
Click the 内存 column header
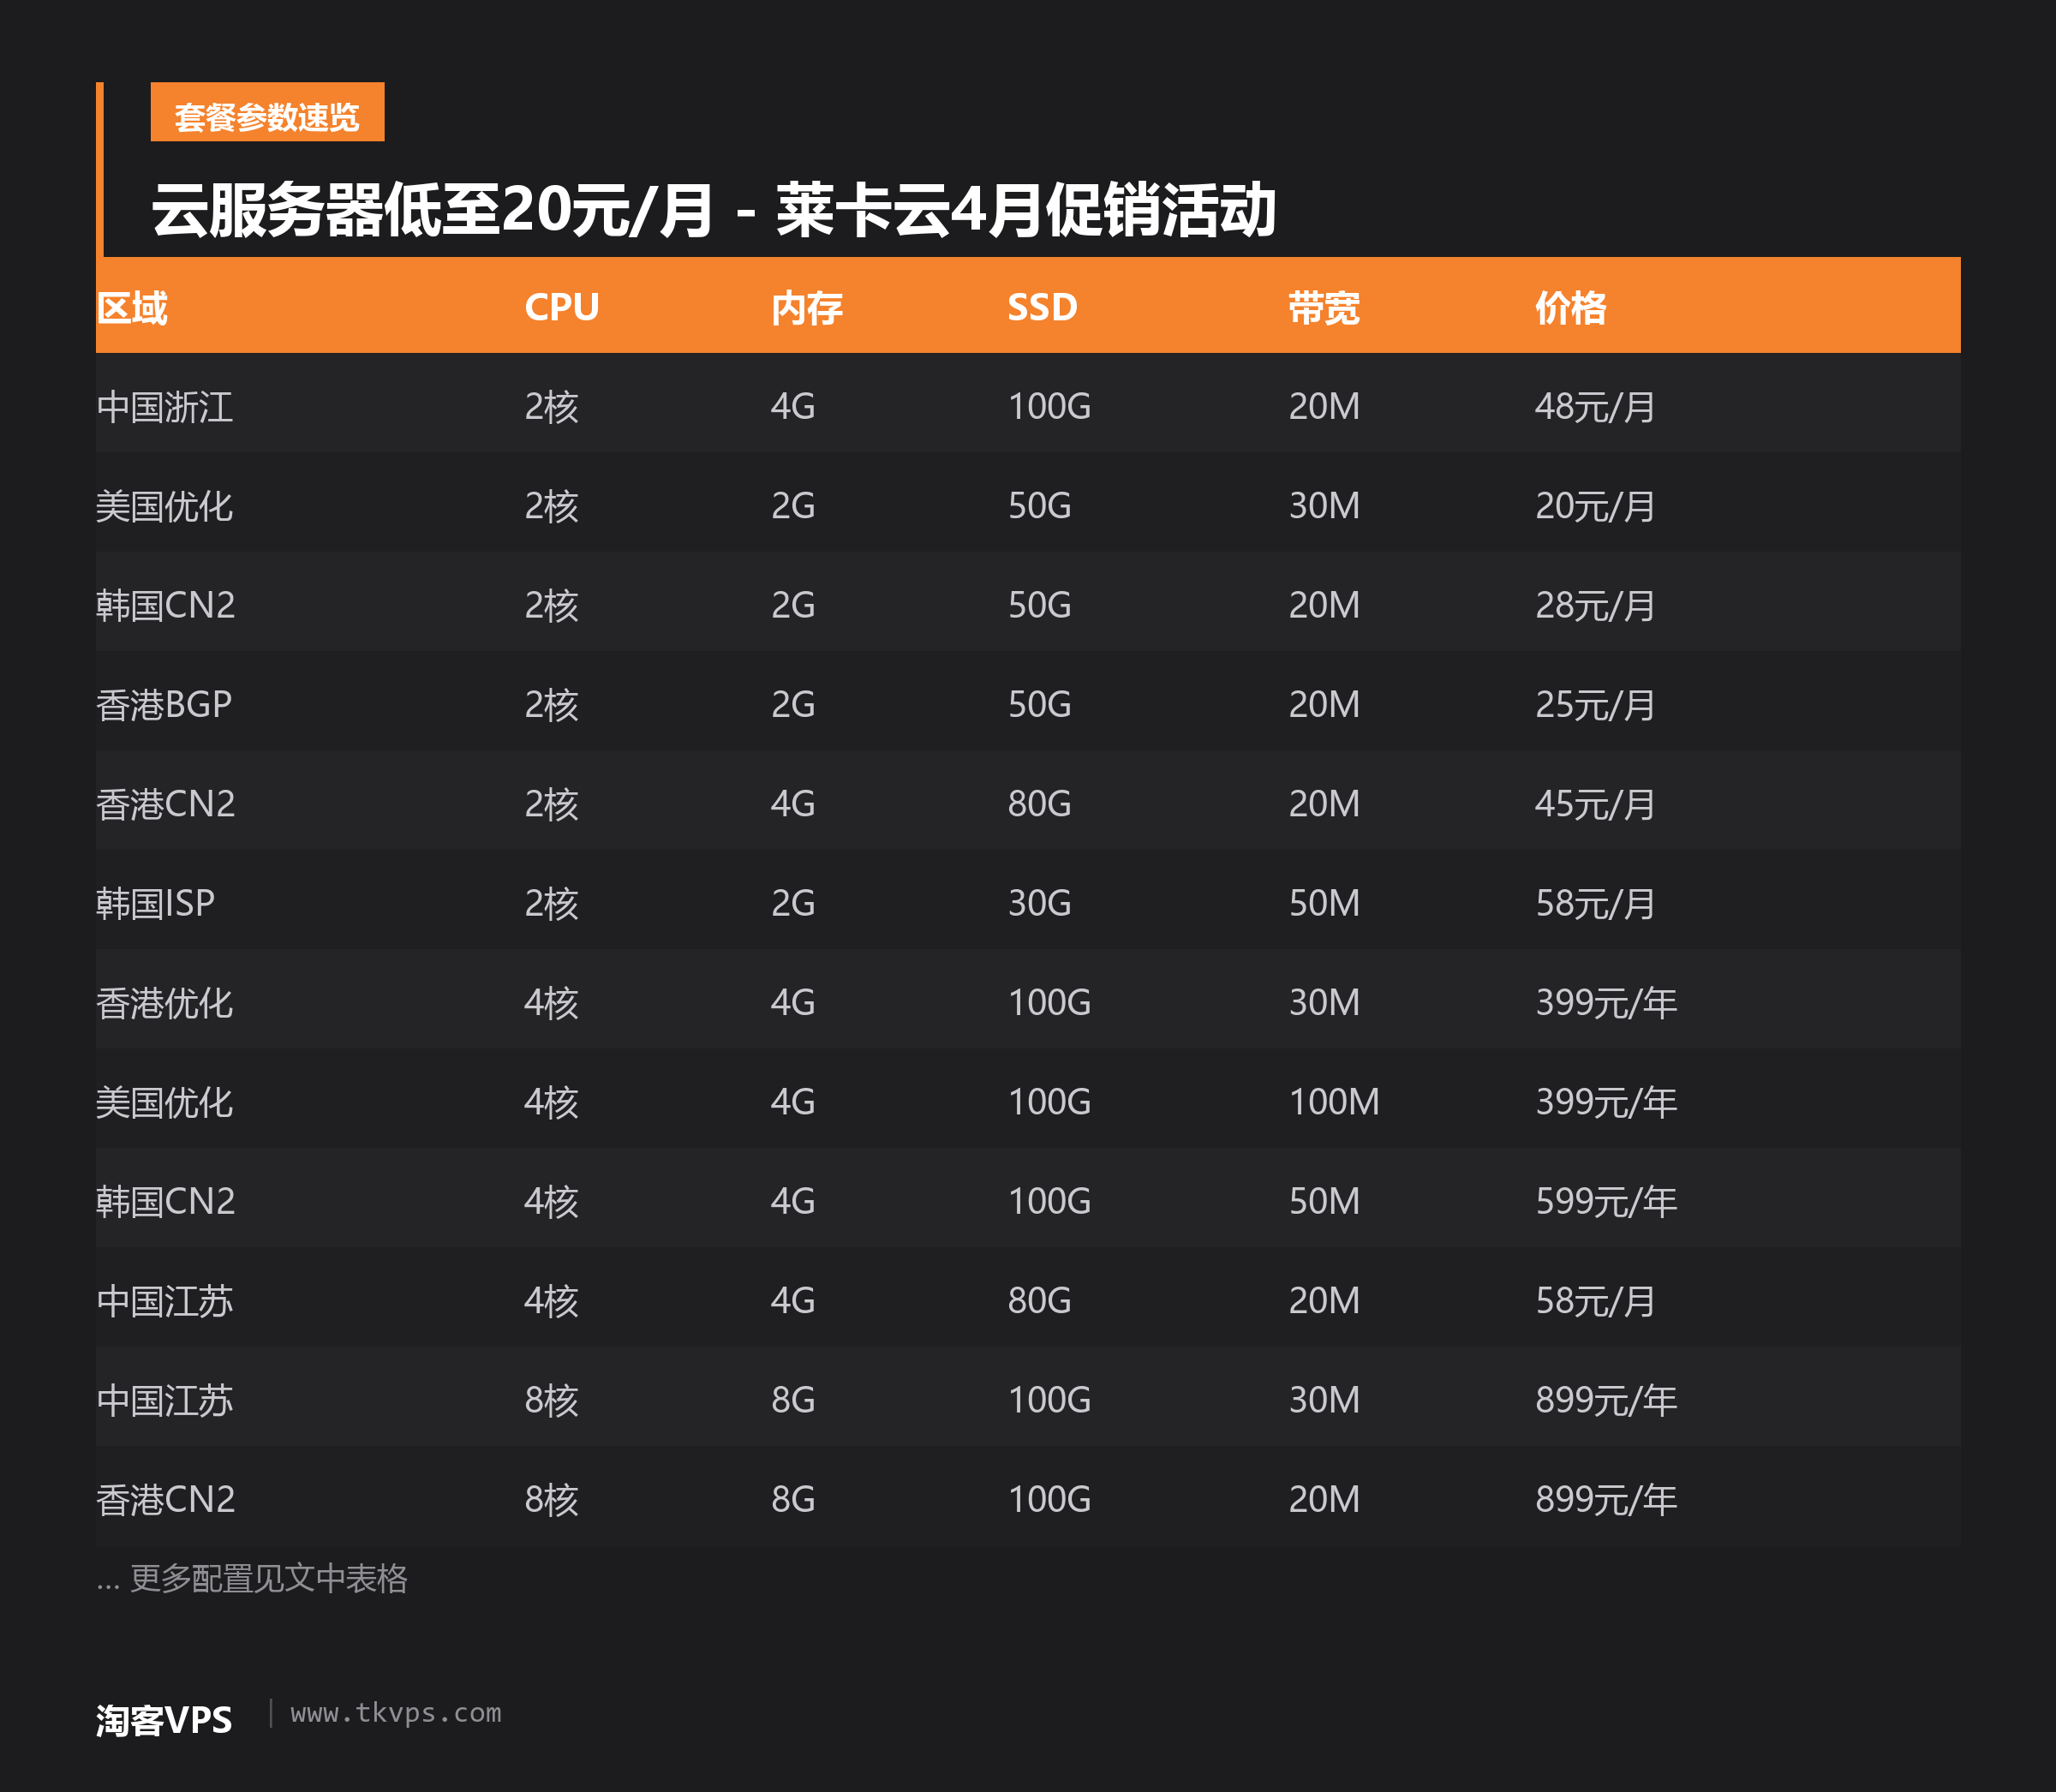tap(807, 307)
